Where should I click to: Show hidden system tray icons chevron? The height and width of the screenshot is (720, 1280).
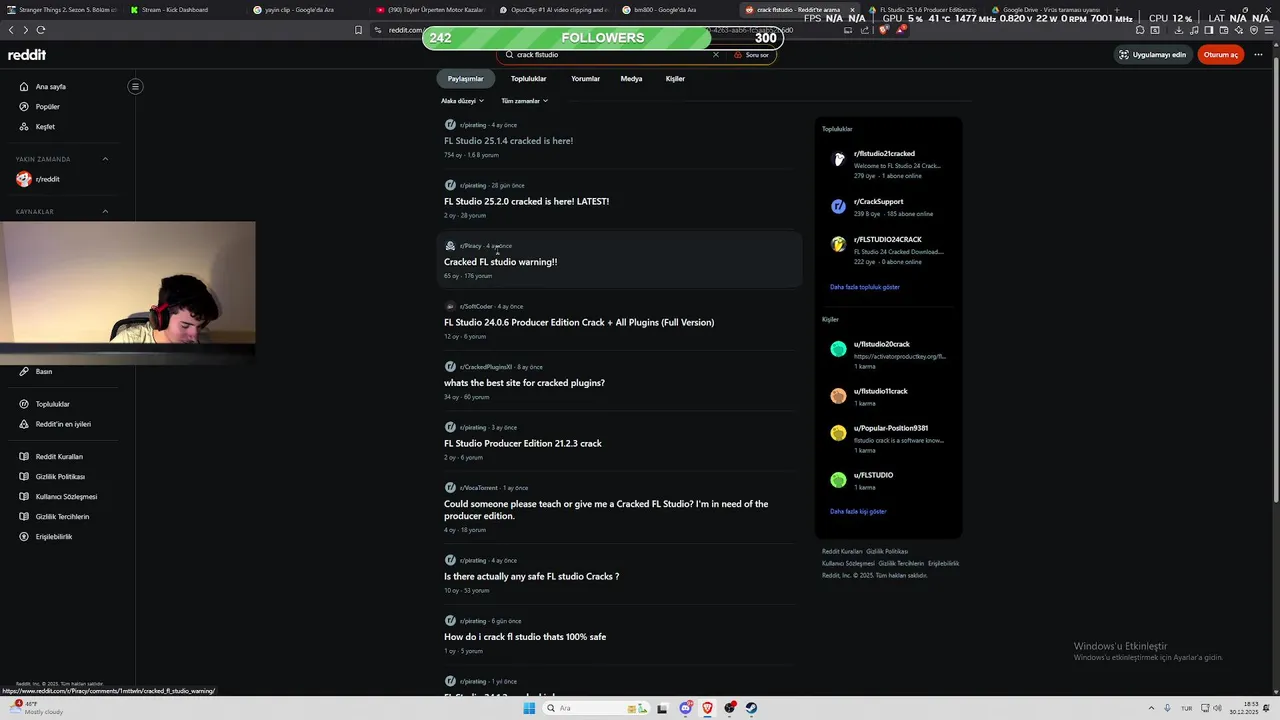point(1149,708)
